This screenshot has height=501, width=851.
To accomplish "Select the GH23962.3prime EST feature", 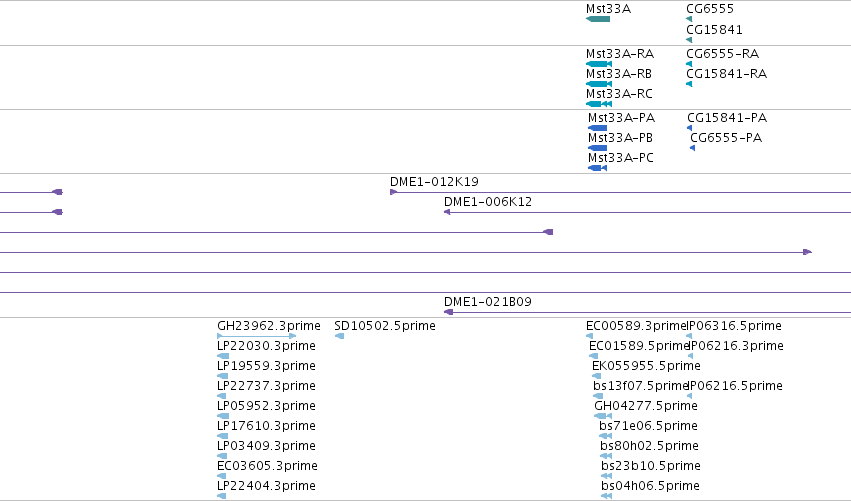I will [257, 336].
